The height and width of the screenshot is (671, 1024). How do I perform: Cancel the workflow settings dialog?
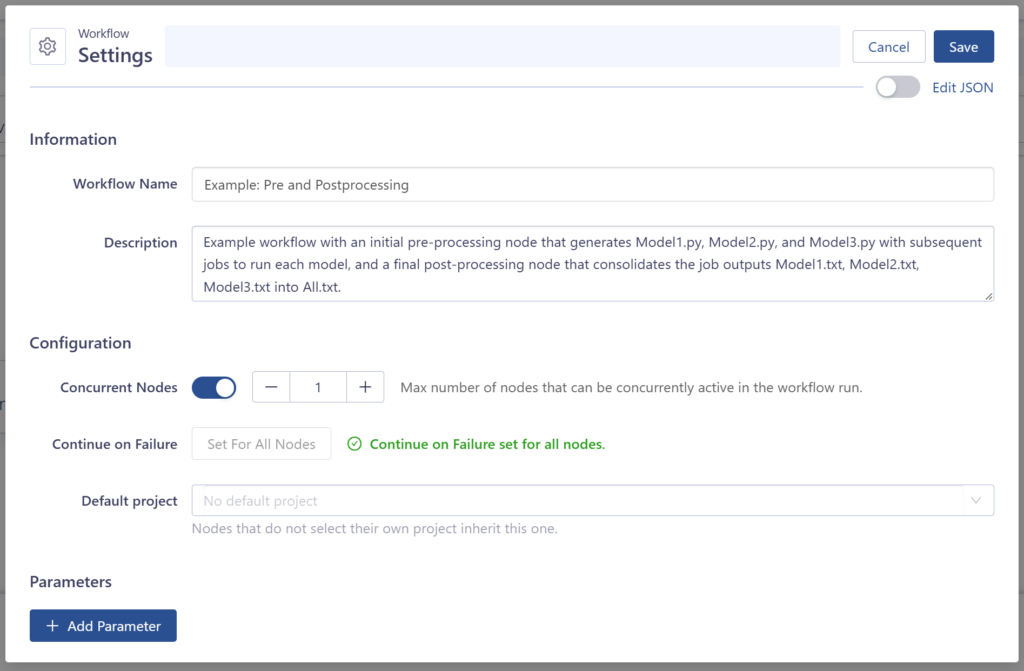(x=888, y=47)
